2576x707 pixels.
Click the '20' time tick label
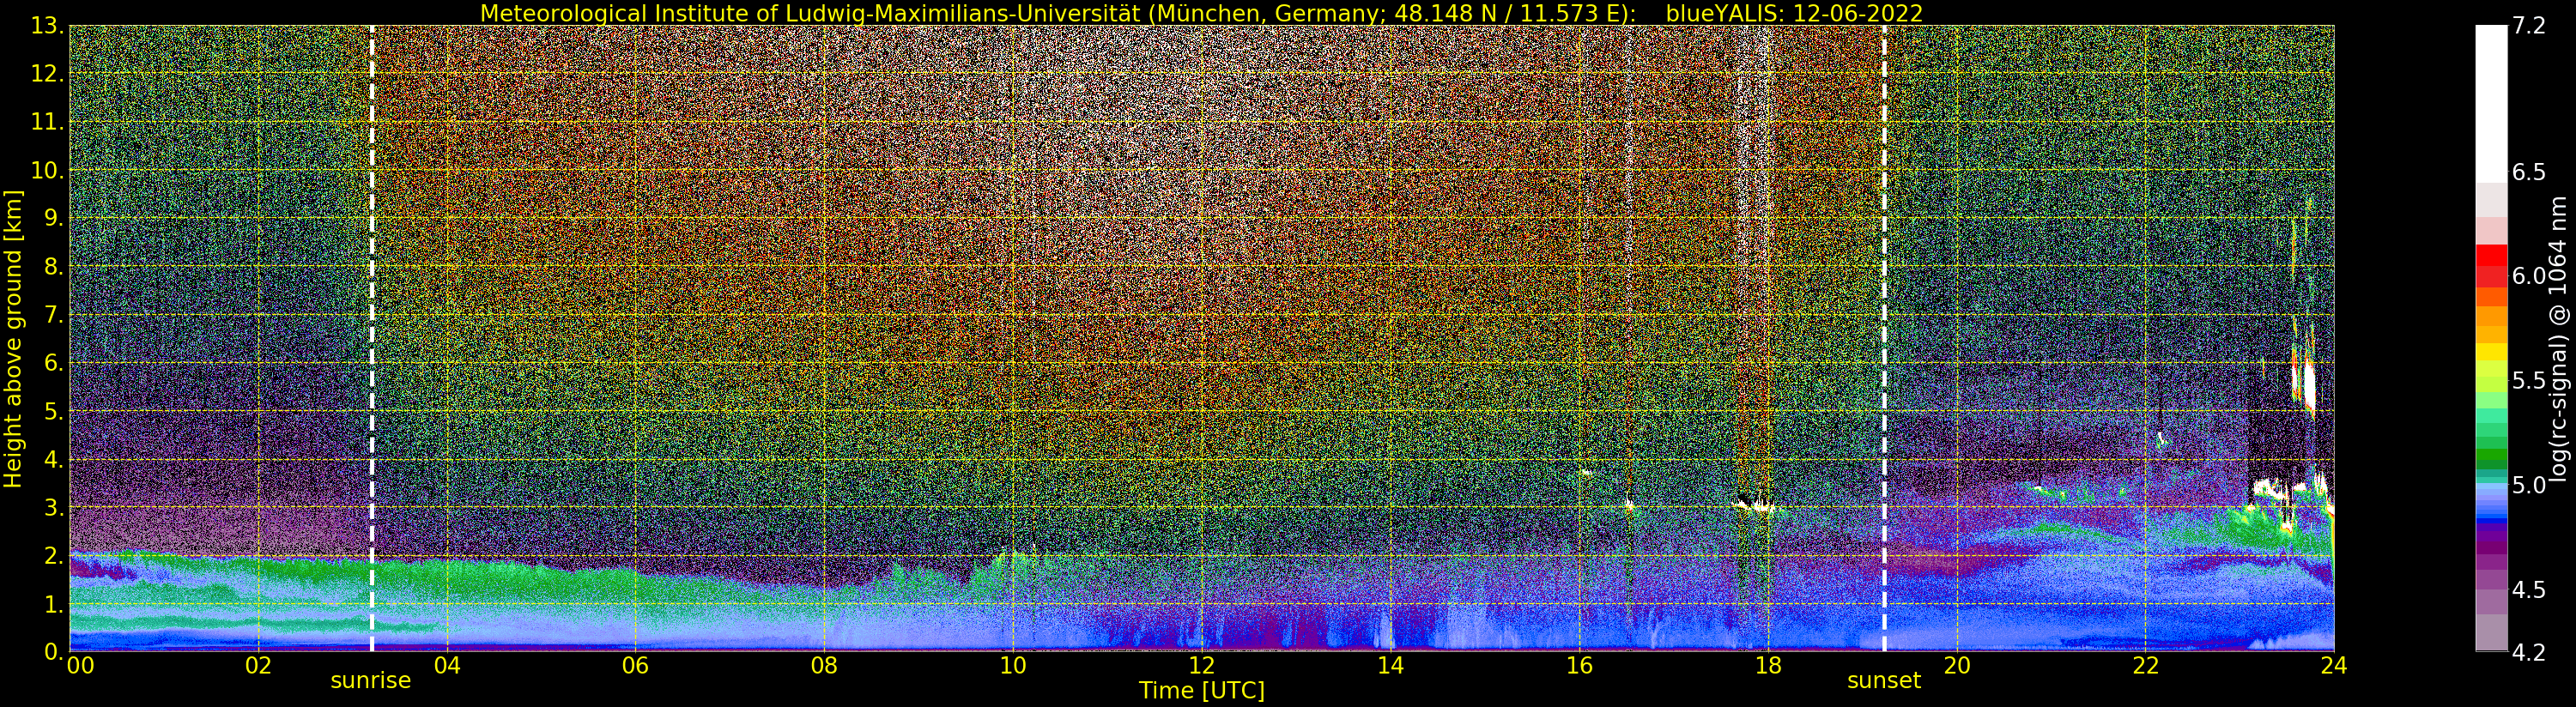[1956, 665]
